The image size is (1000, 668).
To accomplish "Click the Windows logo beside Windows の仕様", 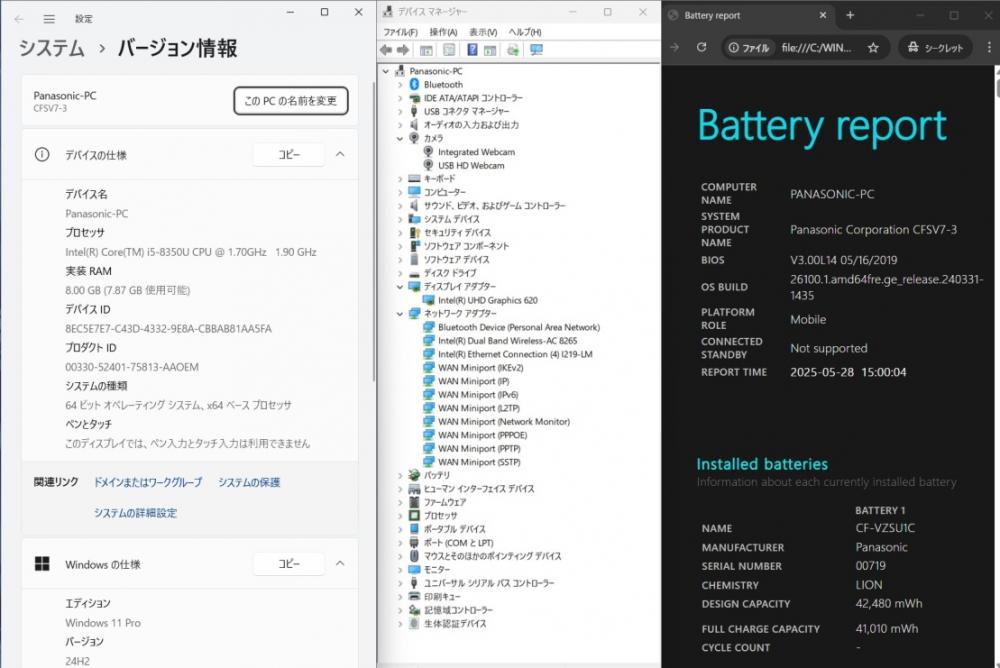I will click(x=42, y=564).
